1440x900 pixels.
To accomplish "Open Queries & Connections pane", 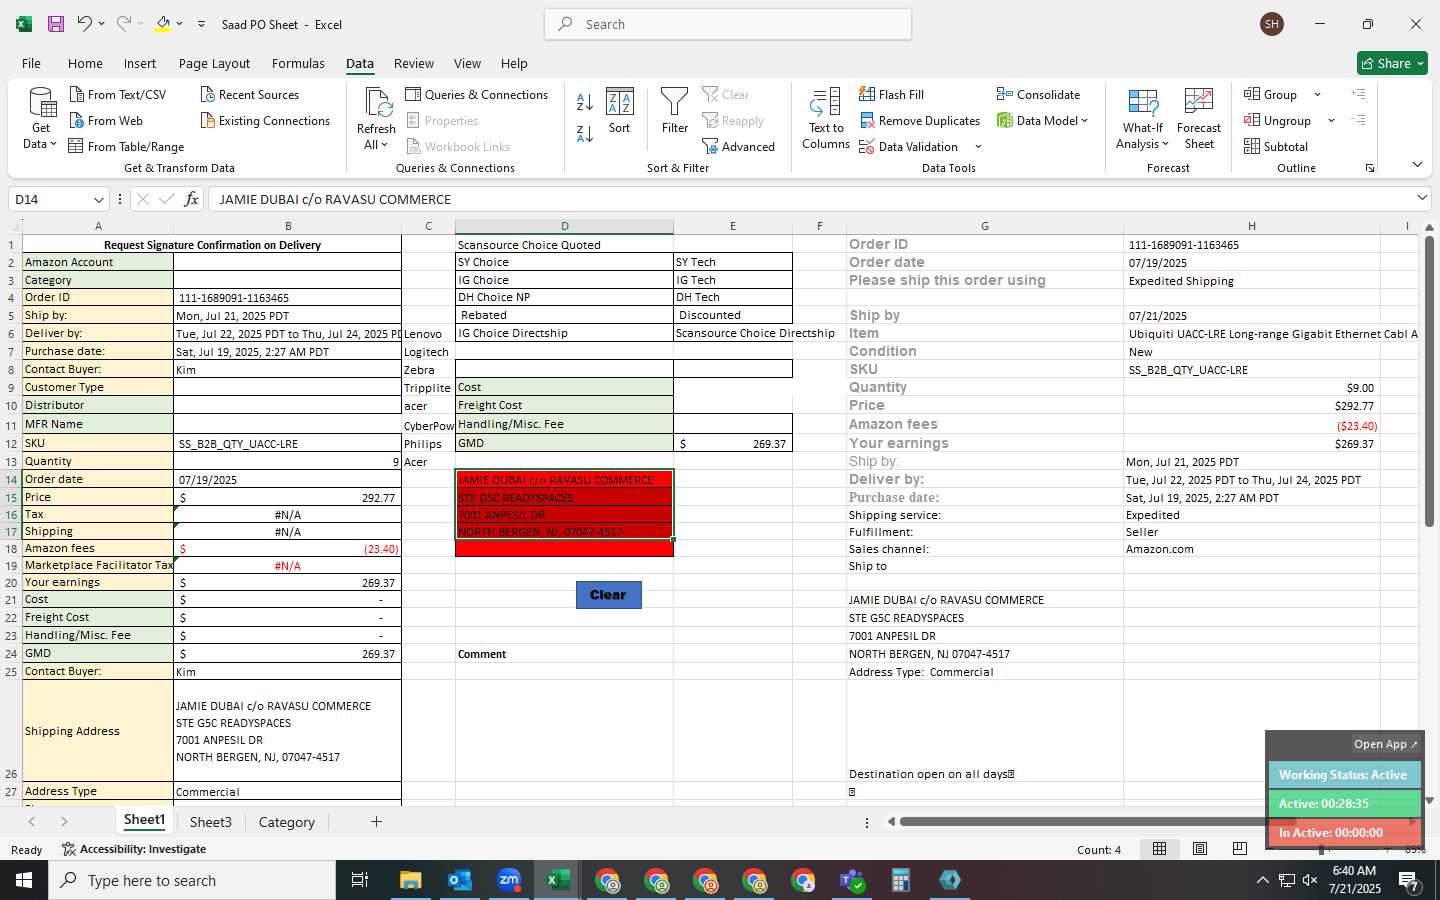I will [477, 94].
